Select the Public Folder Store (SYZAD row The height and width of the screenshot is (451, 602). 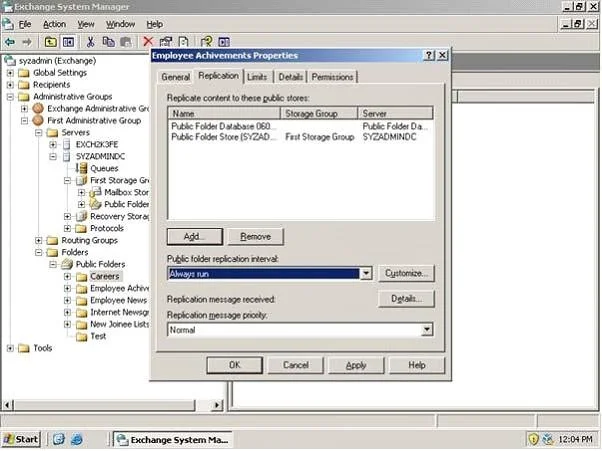299,137
